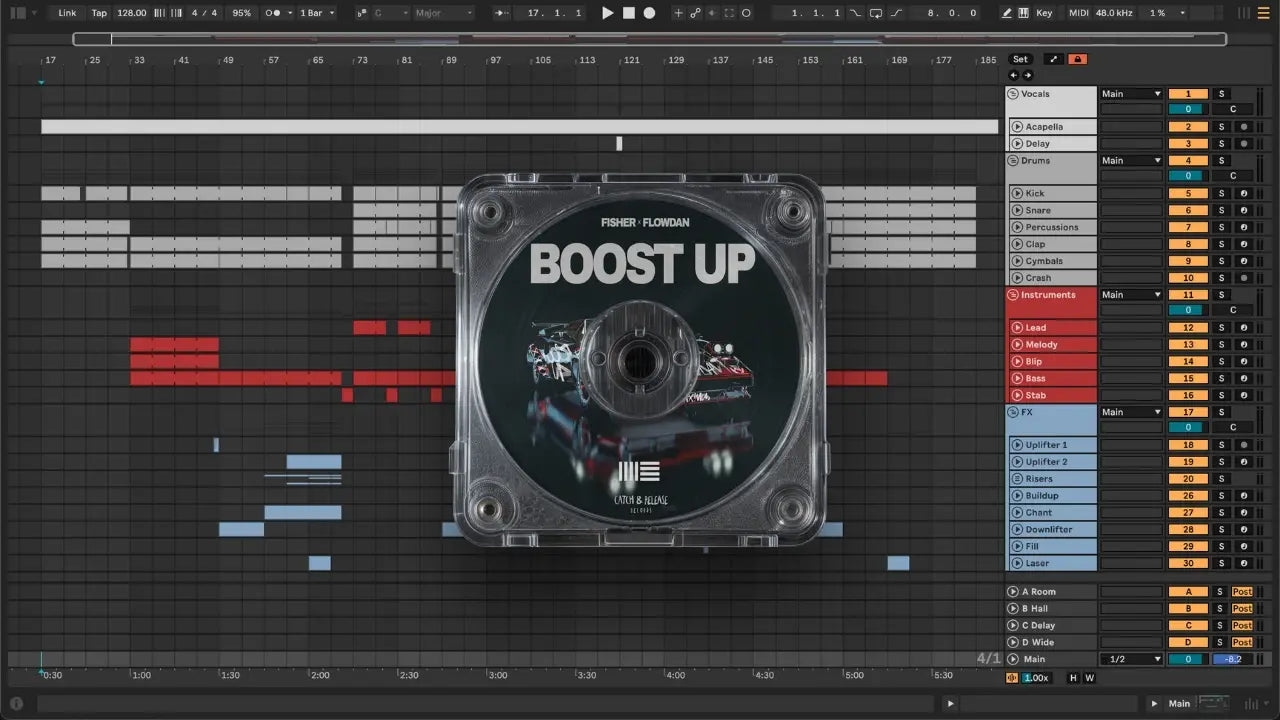1280x720 pixels.
Task: Arm the Delay track for recording
Action: [1244, 144]
